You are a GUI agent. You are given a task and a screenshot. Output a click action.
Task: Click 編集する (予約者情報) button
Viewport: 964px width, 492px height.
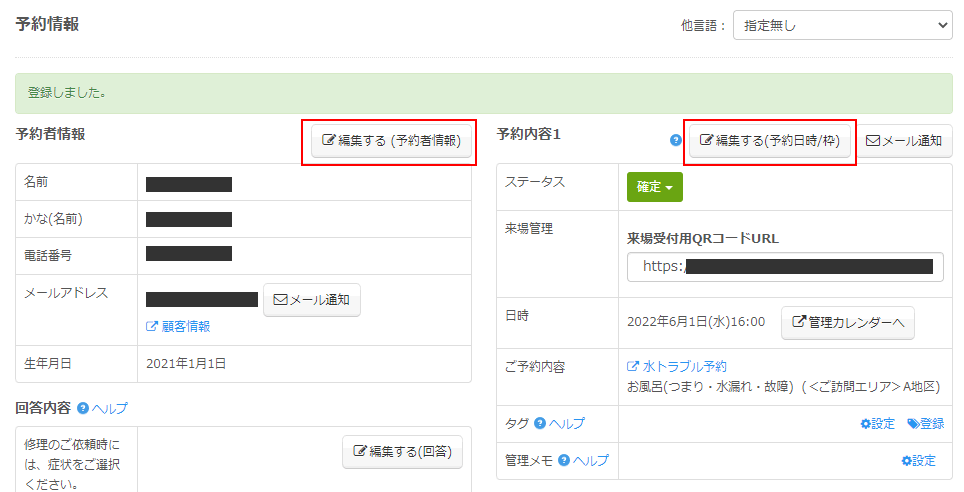(x=392, y=141)
